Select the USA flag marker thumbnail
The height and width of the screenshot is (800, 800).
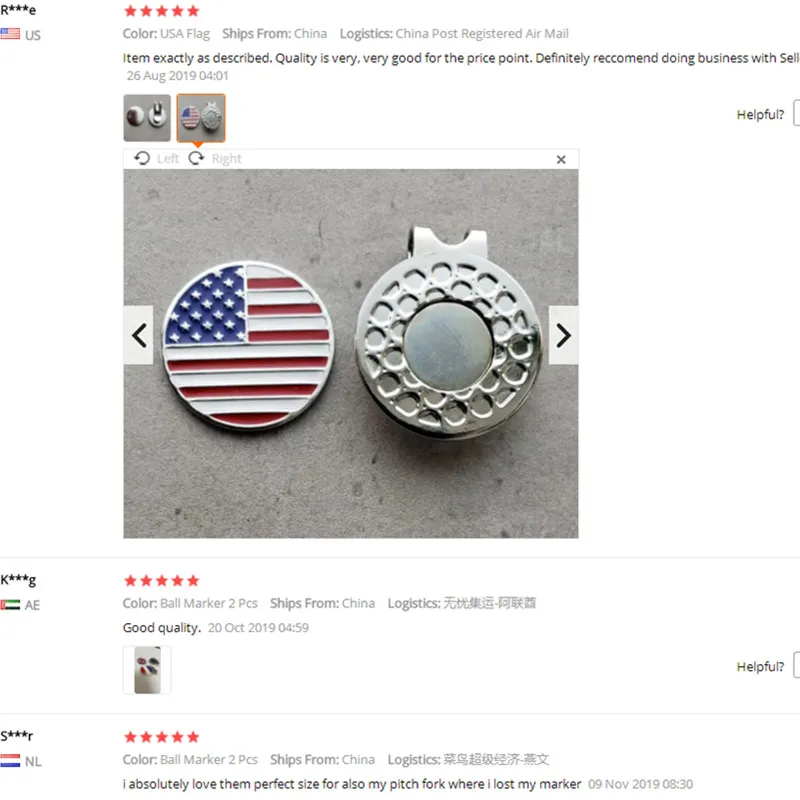(201, 117)
